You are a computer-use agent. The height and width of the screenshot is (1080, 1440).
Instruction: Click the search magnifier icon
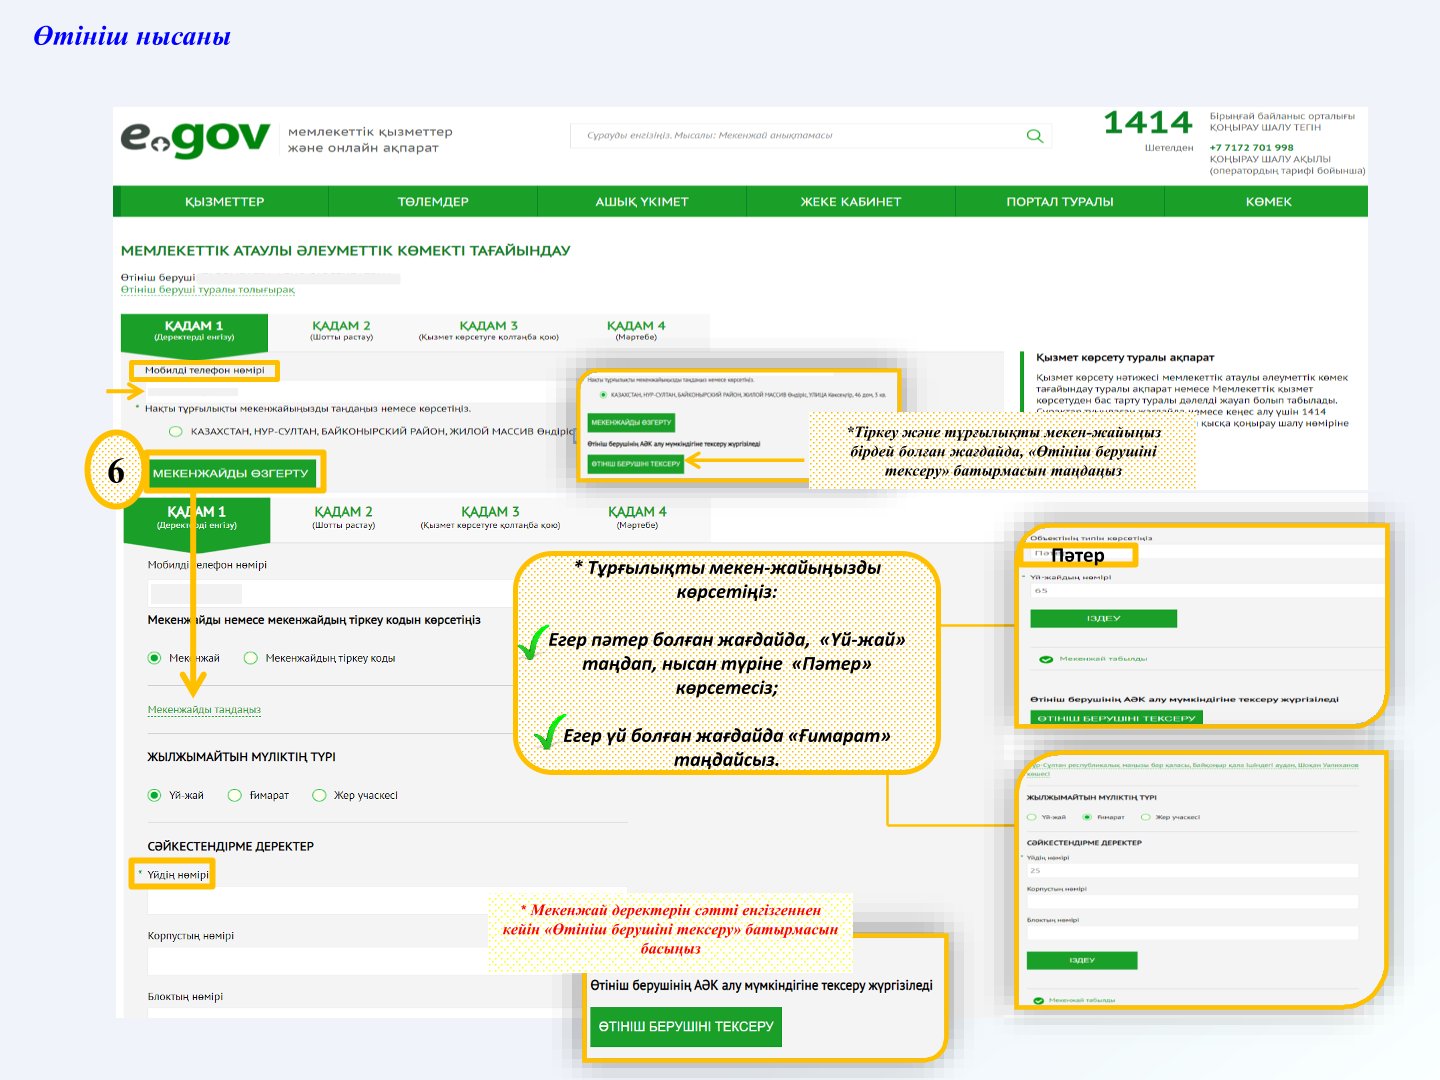pos(1034,136)
